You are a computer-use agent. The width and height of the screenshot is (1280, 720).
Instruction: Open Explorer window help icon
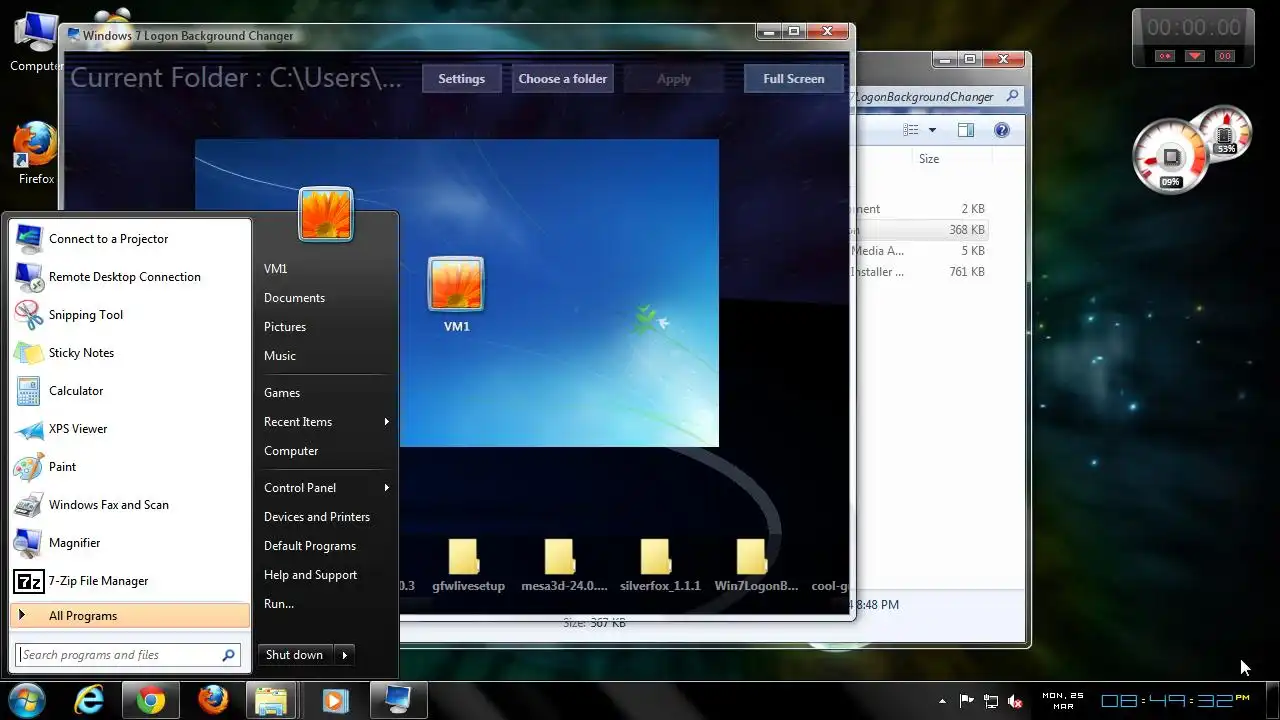(1001, 130)
